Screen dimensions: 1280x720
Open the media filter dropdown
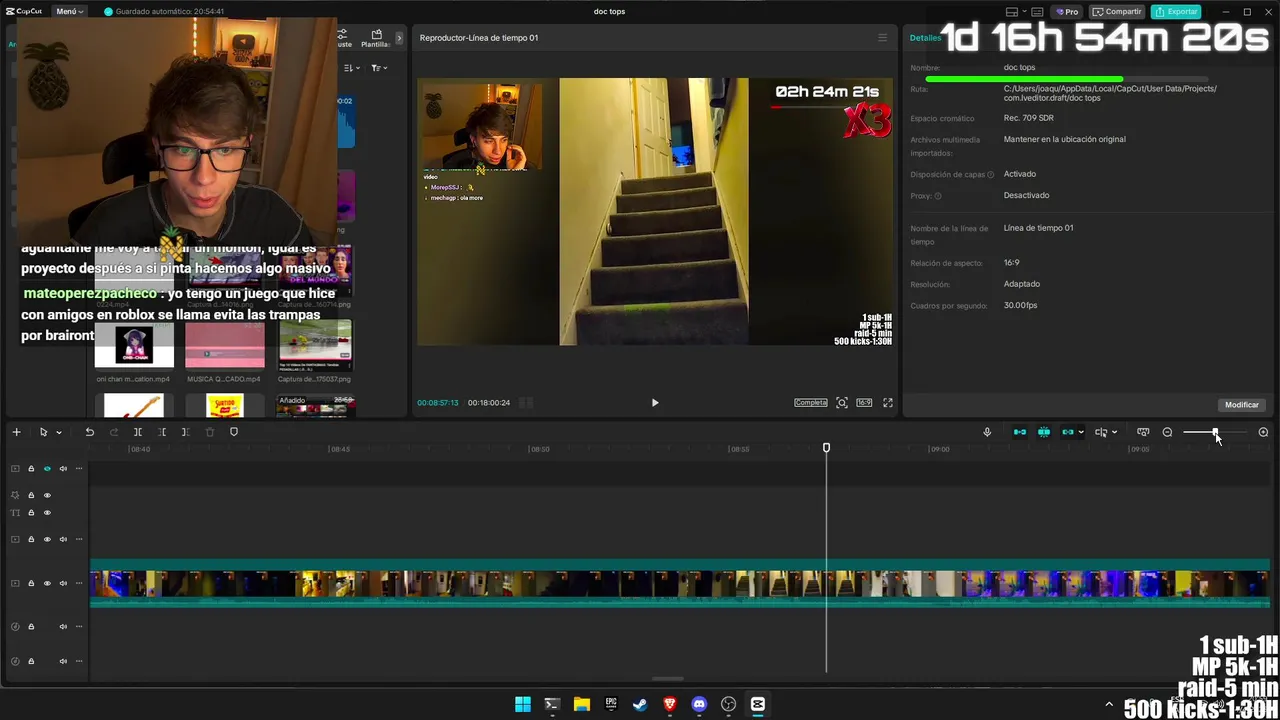(379, 68)
